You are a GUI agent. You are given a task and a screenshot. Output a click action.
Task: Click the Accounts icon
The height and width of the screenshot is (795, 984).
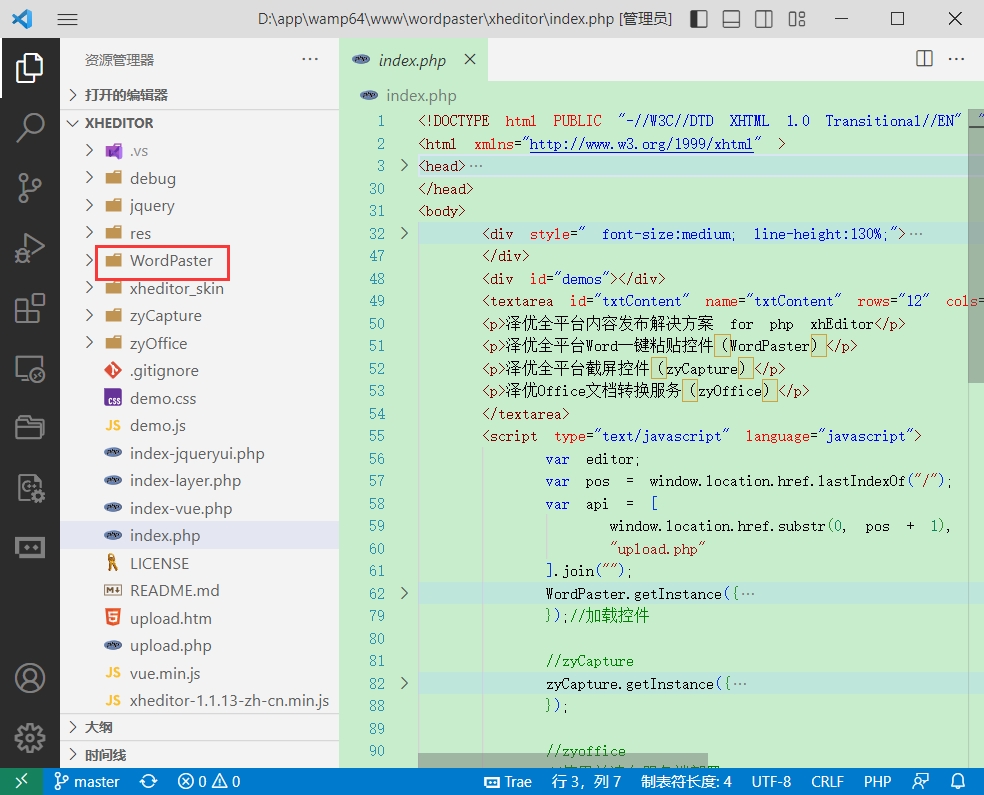click(29, 678)
